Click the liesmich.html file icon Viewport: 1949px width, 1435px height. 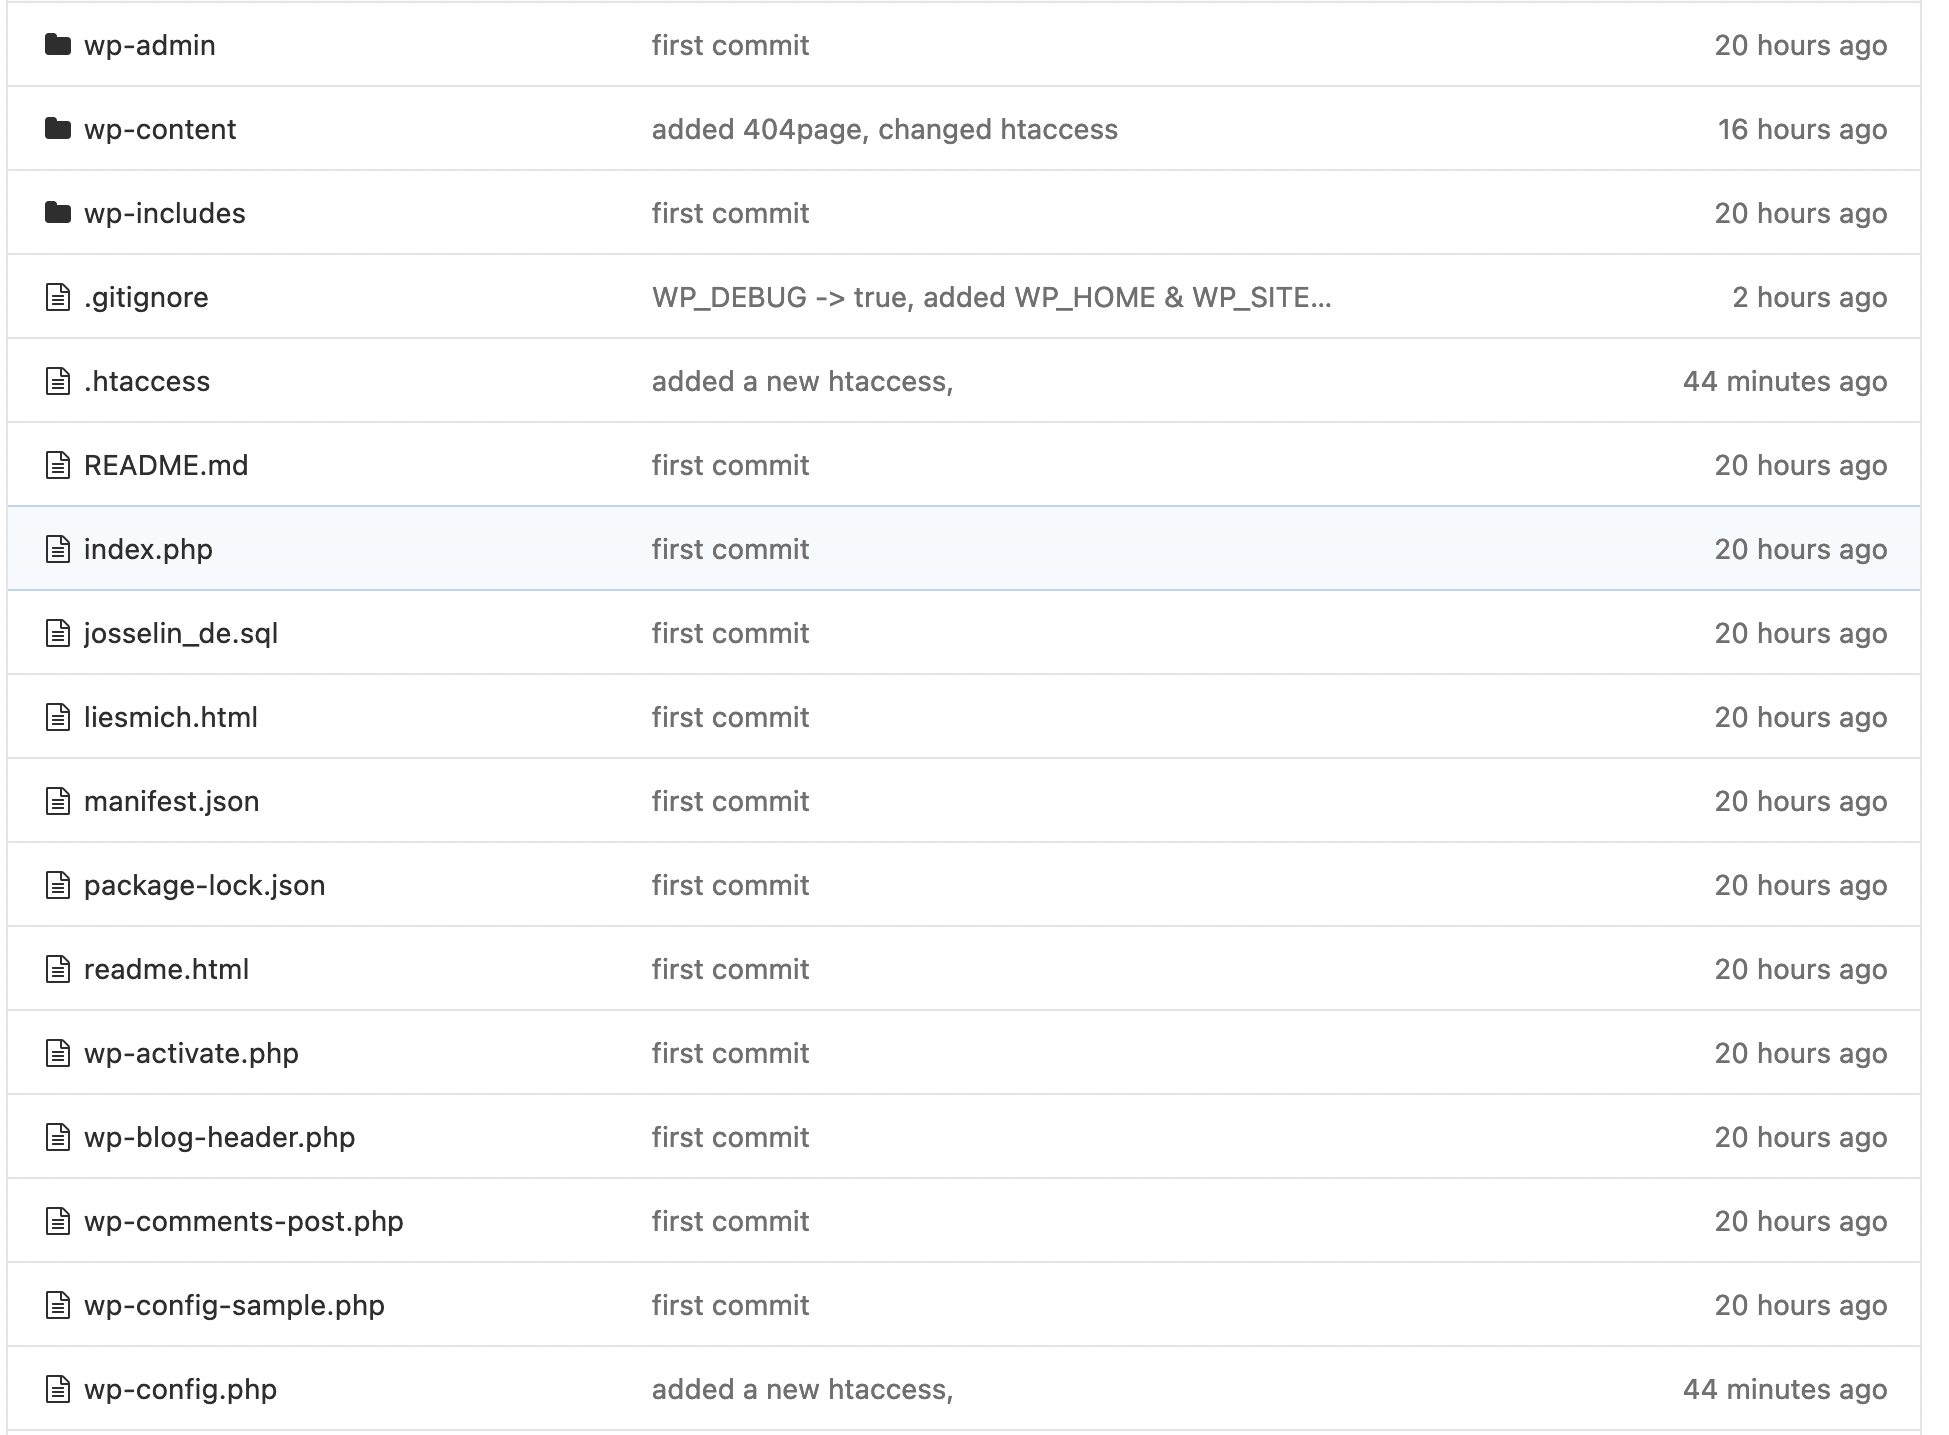tap(58, 717)
